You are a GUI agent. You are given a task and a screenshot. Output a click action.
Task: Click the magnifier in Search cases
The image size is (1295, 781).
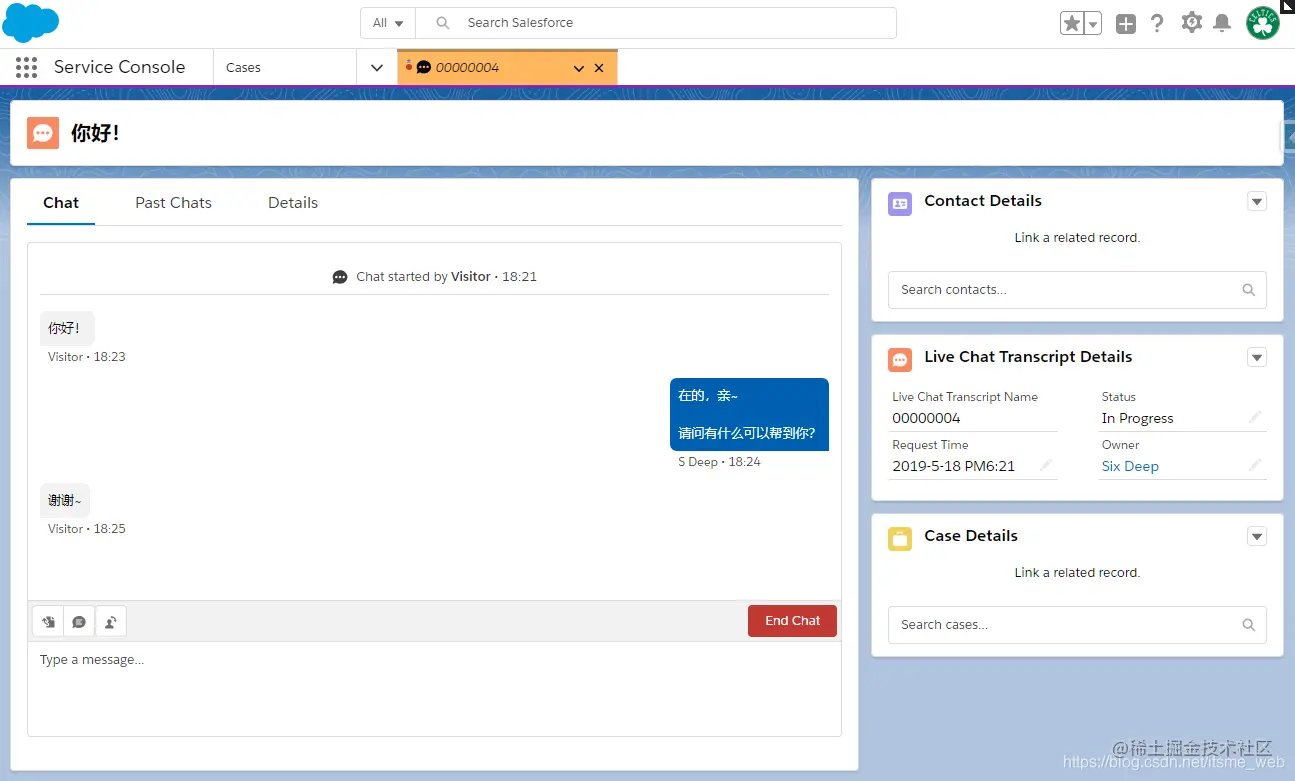1248,625
